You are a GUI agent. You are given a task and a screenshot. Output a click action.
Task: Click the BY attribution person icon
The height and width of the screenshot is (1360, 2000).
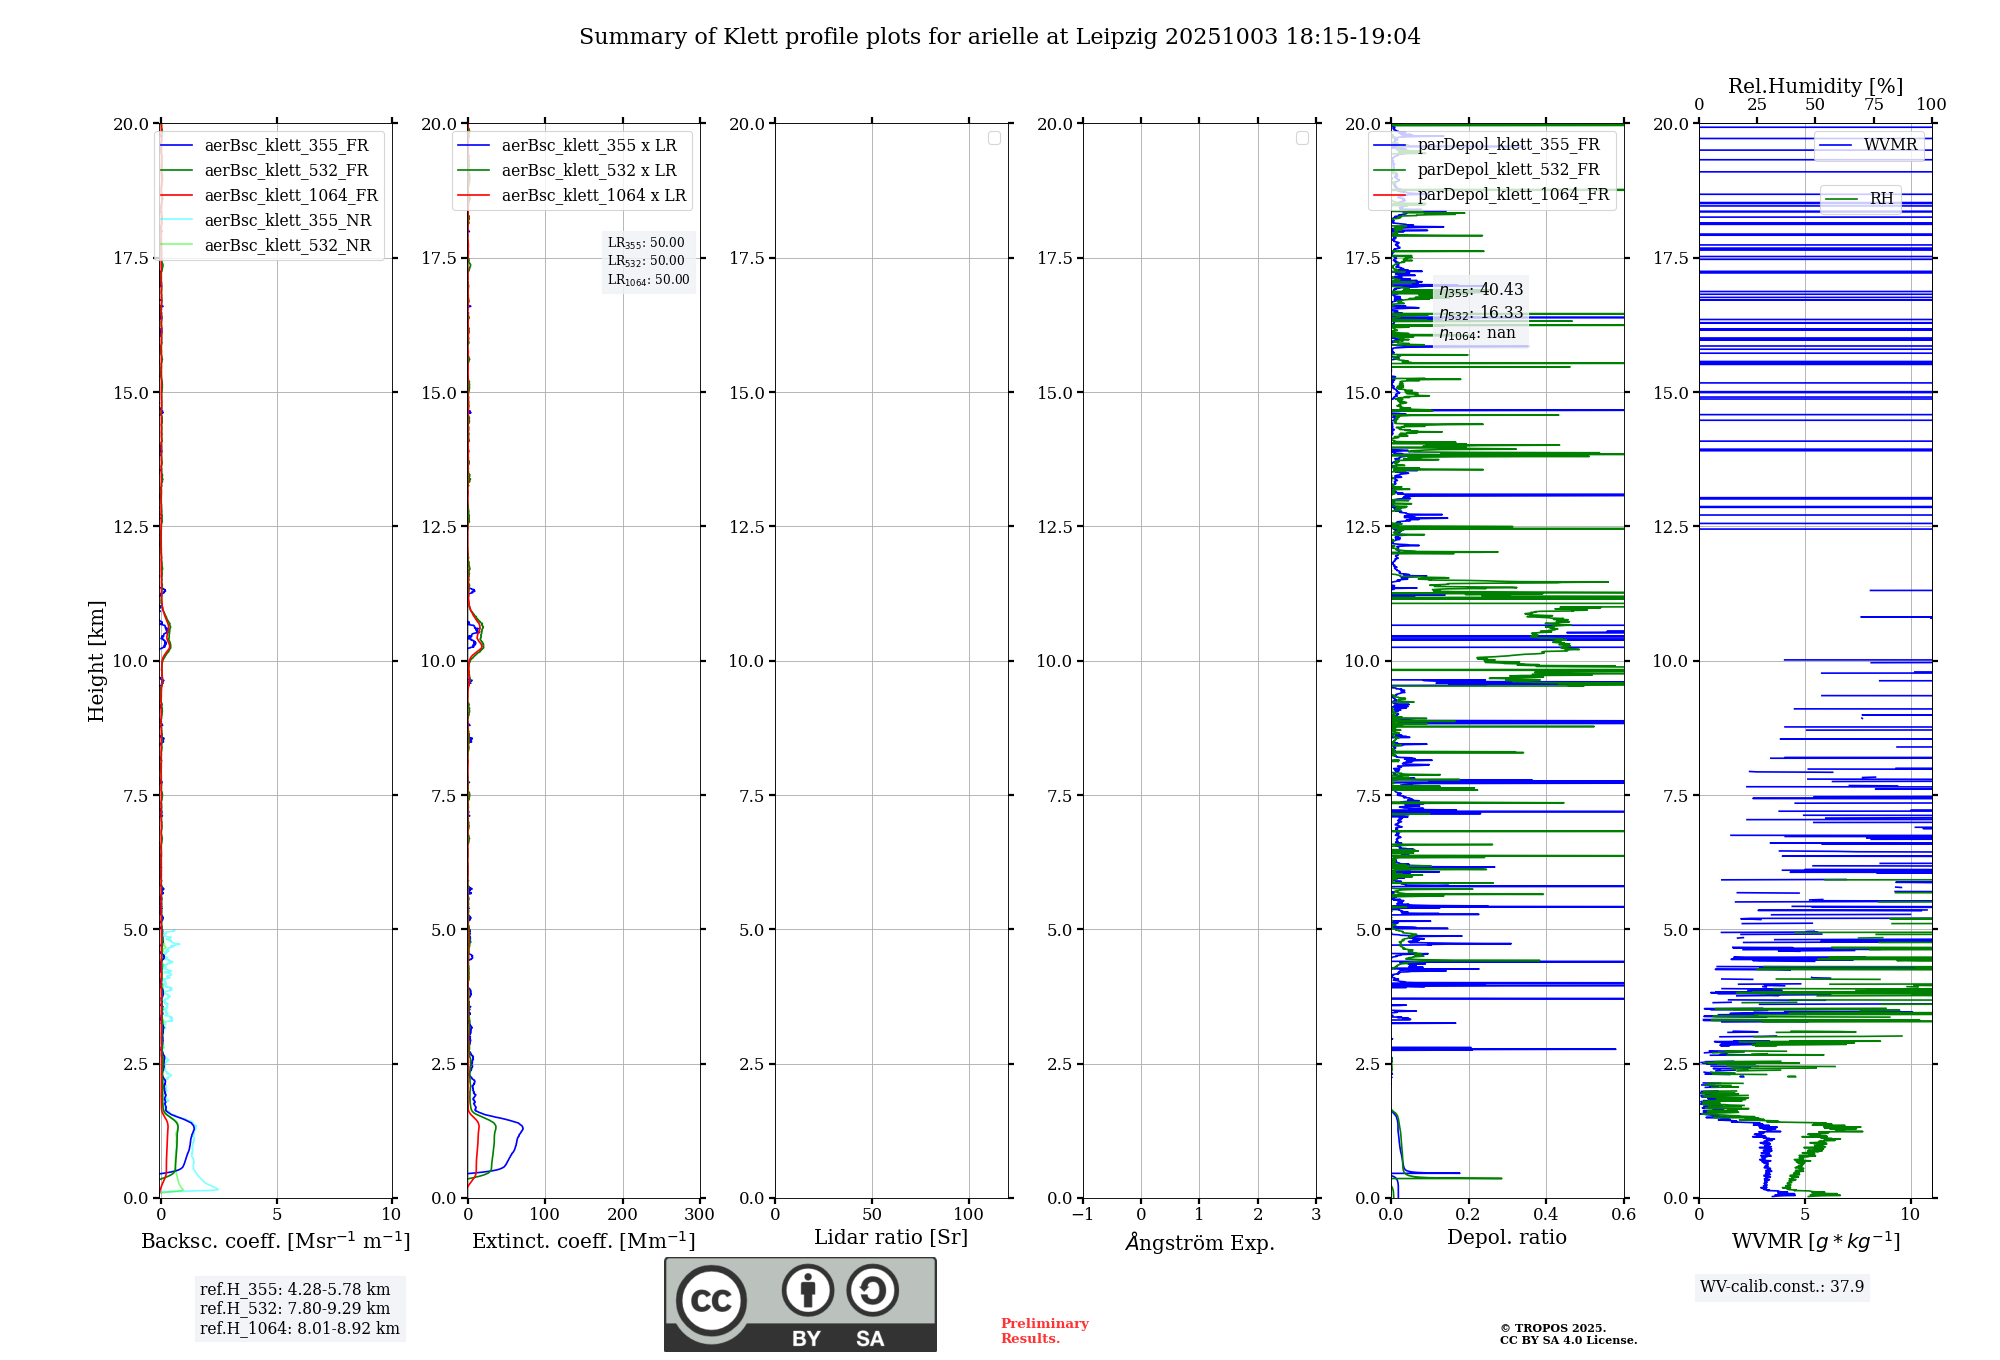(807, 1290)
